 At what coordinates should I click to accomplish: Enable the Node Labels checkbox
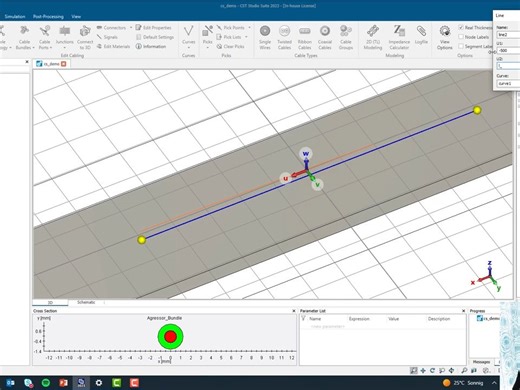461,37
